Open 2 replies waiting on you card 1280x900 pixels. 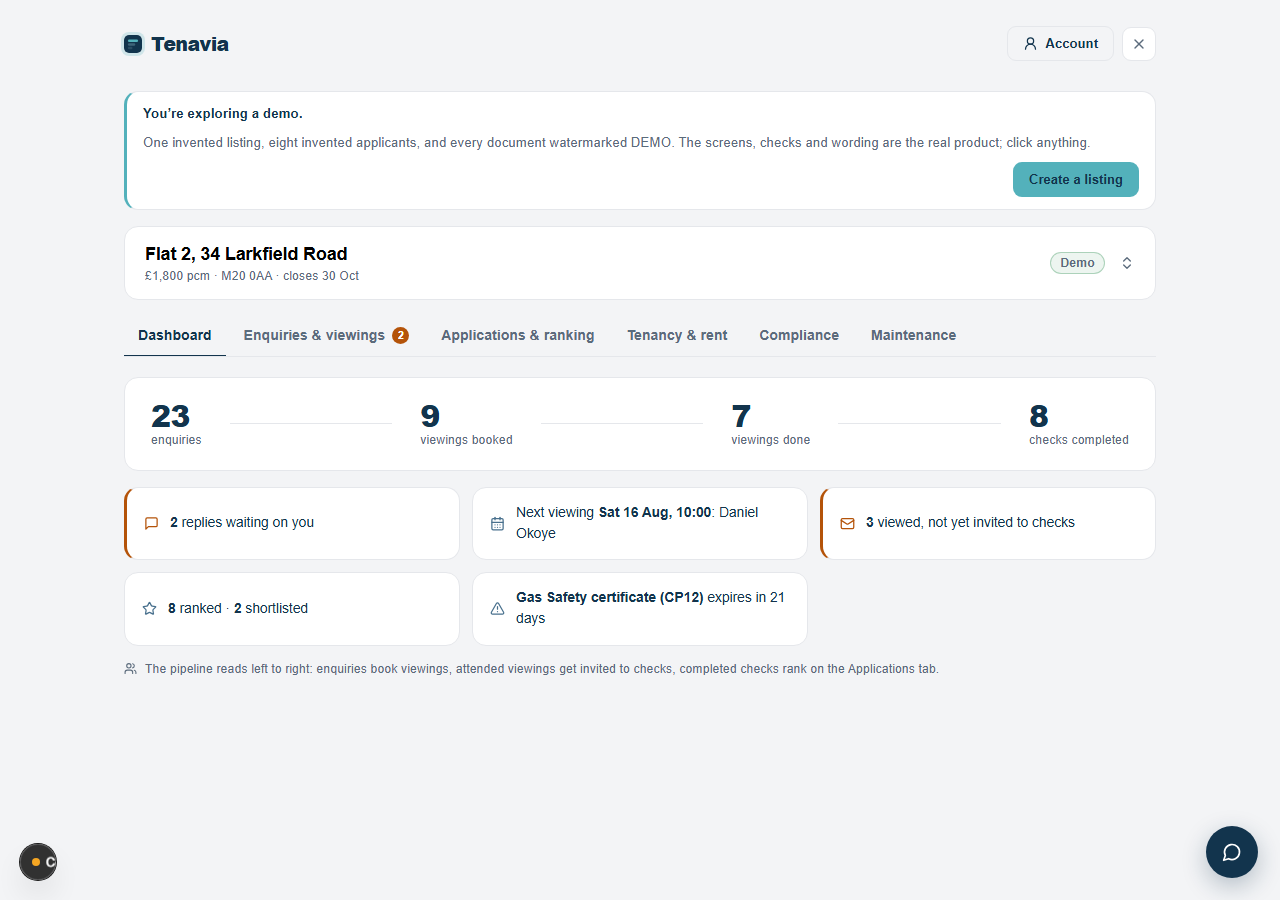[292, 523]
